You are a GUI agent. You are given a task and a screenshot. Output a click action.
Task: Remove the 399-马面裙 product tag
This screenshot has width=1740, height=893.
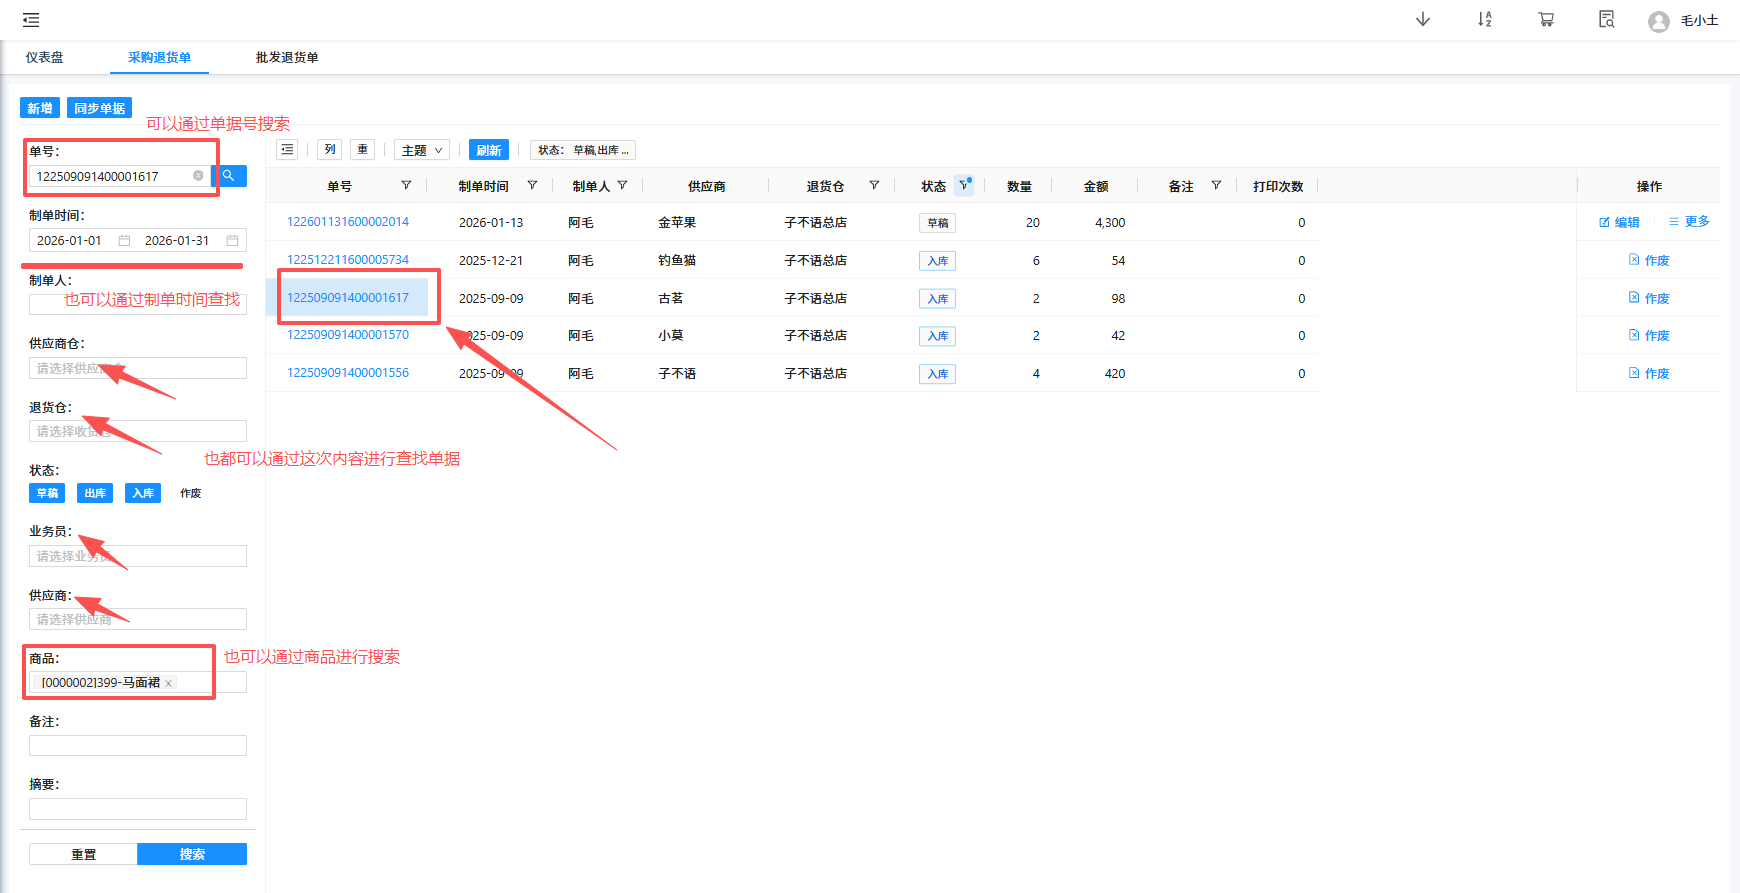tap(169, 683)
